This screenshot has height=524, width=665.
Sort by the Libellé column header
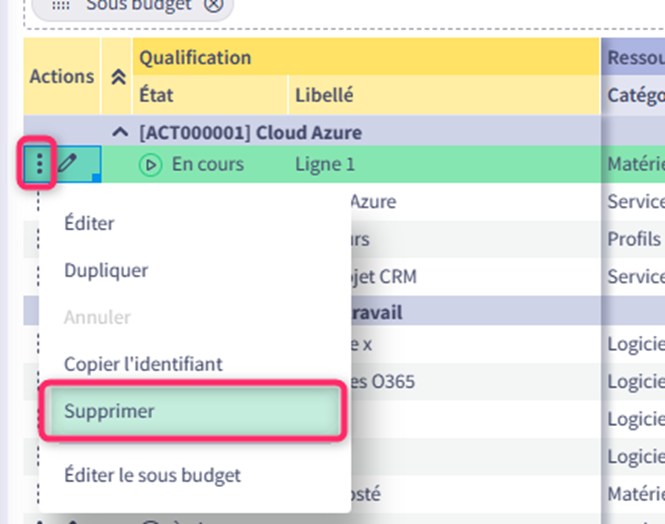tap(324, 96)
